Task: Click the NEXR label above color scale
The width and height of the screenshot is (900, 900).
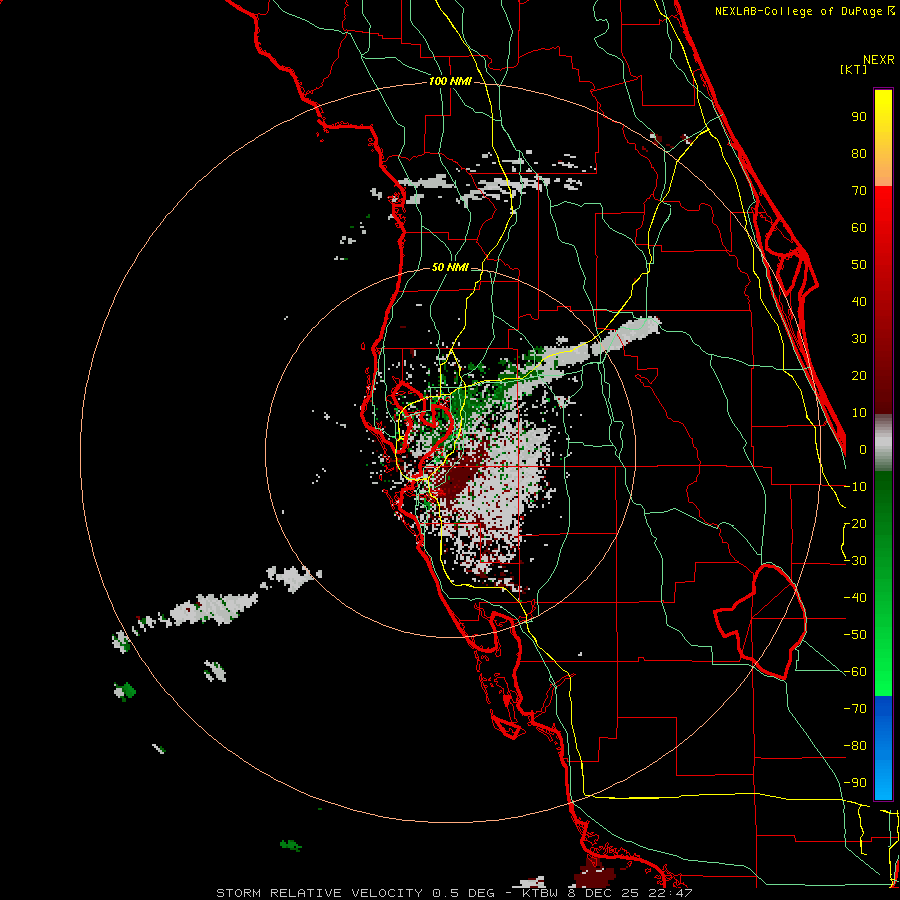Action: [x=879, y=60]
